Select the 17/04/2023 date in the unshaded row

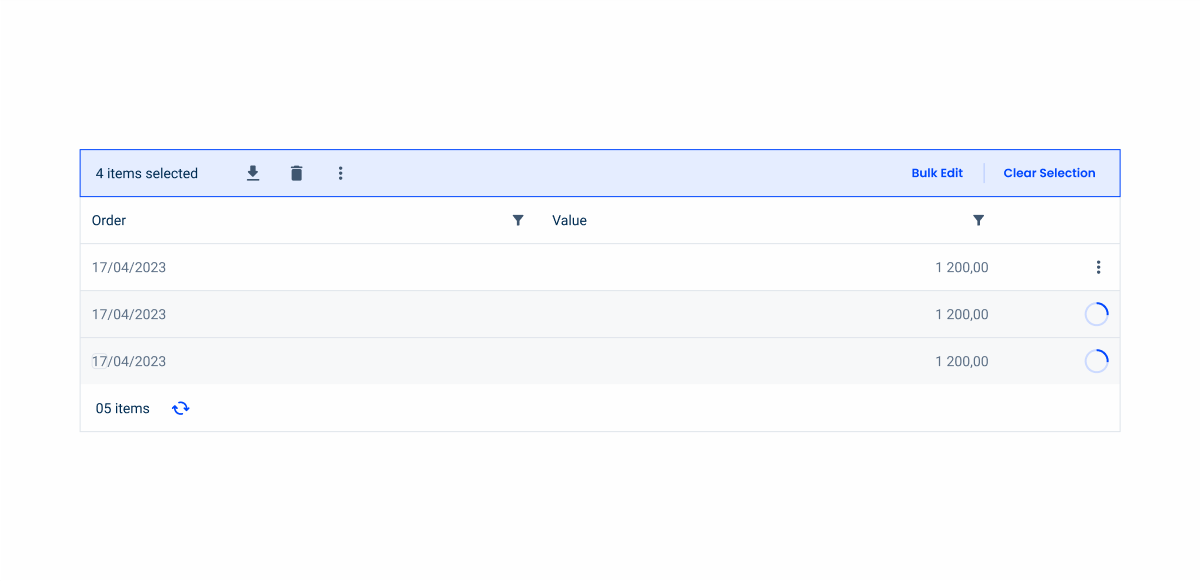(x=129, y=267)
